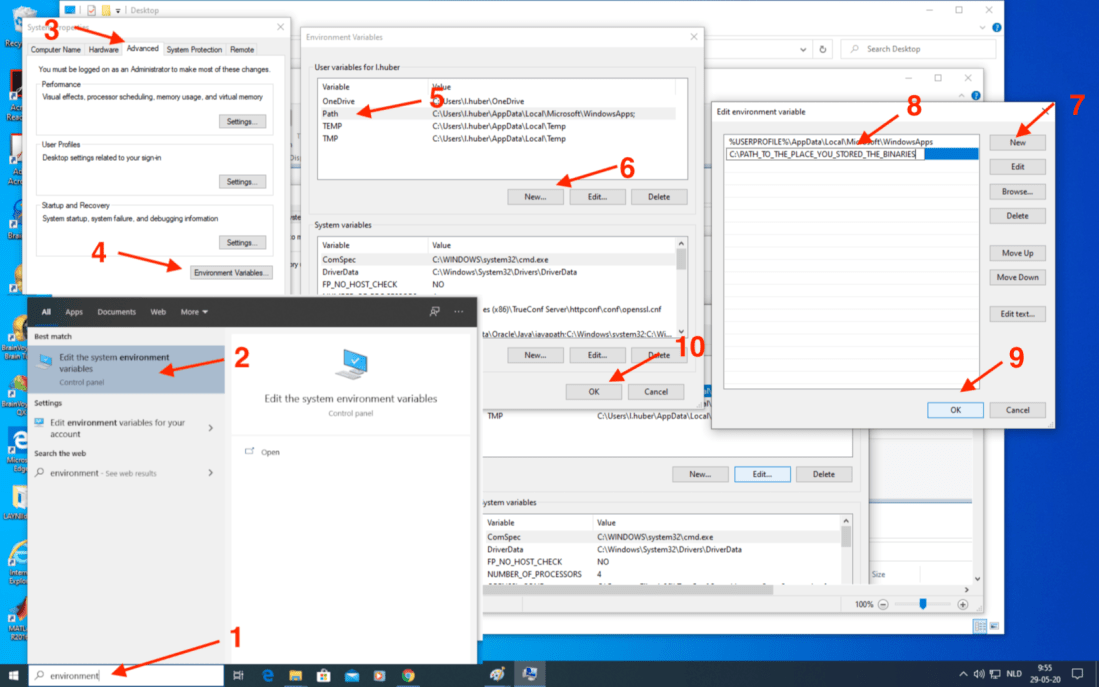The image size is (1099, 687).
Task: Open the feedback icon in search panel
Action: coord(434,312)
